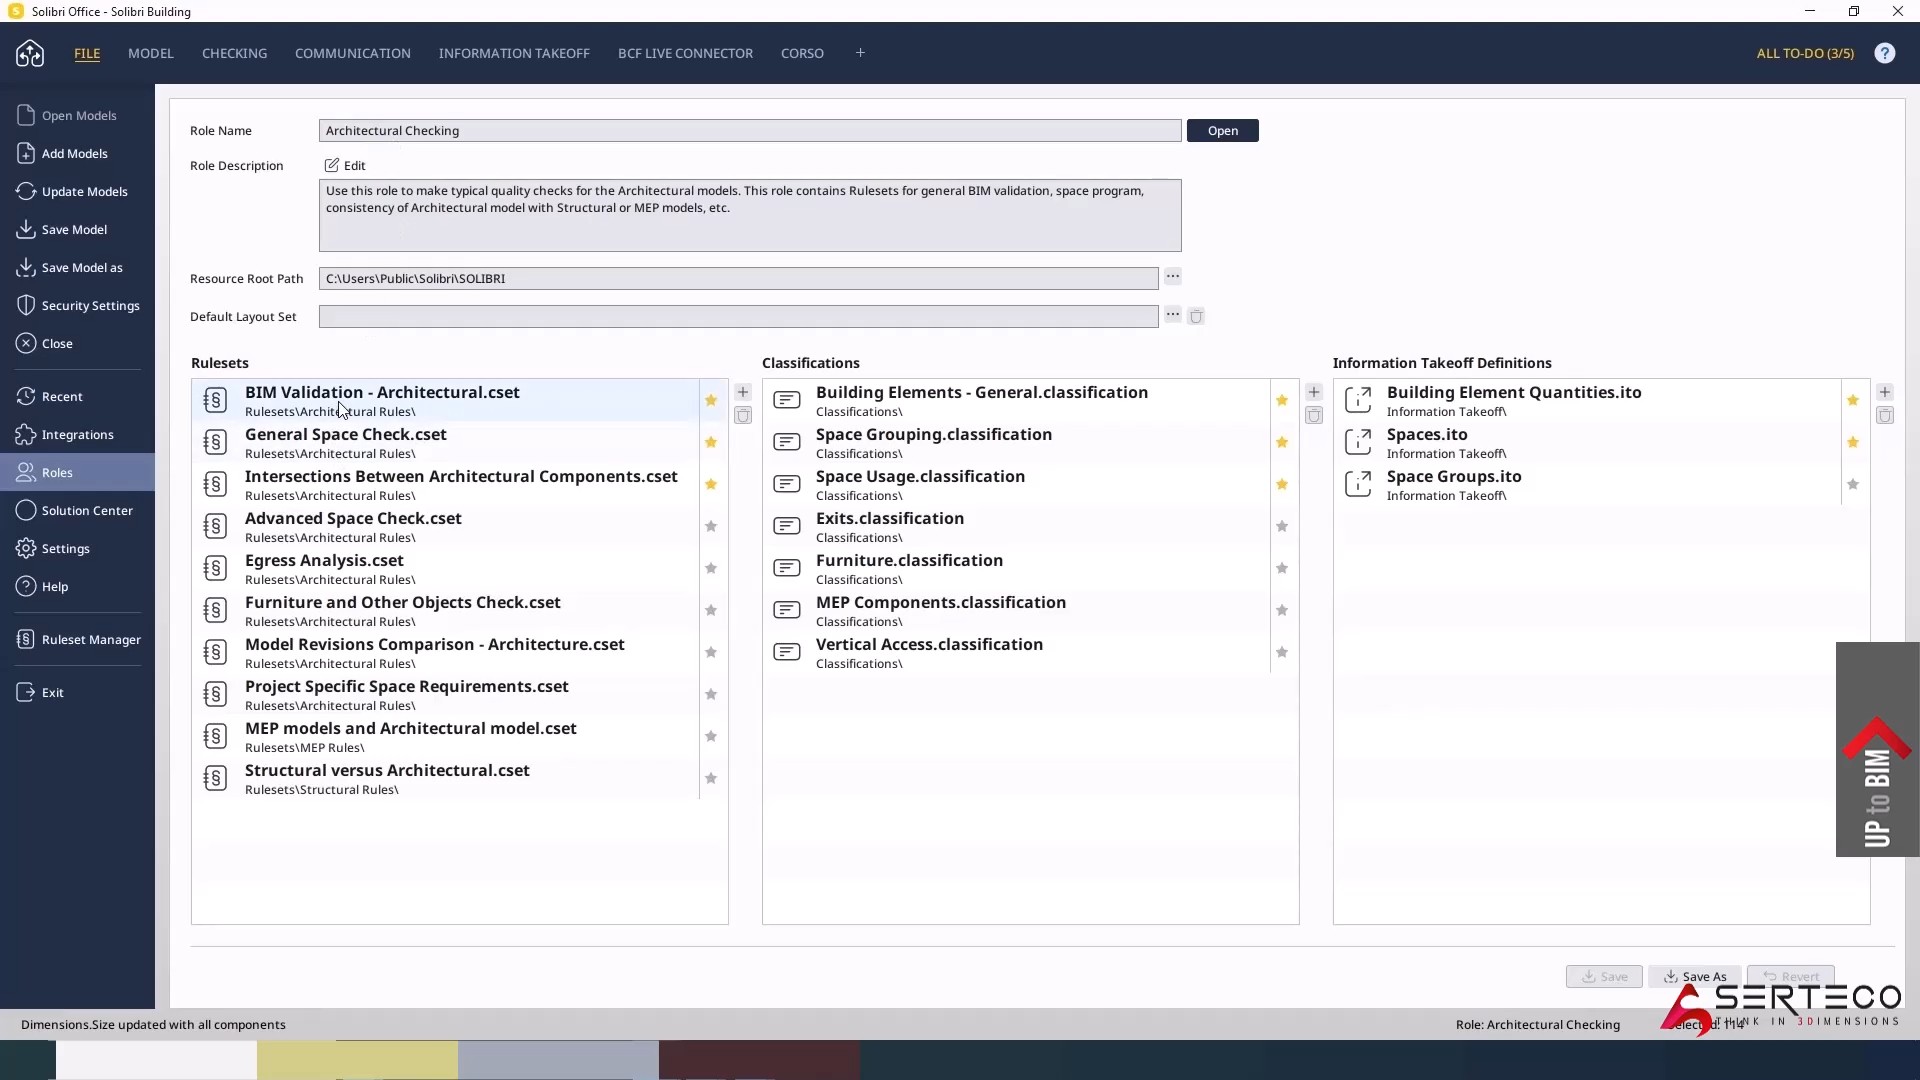Toggle star for Exits.classification
This screenshot has height=1080, width=1920.
click(x=1282, y=526)
